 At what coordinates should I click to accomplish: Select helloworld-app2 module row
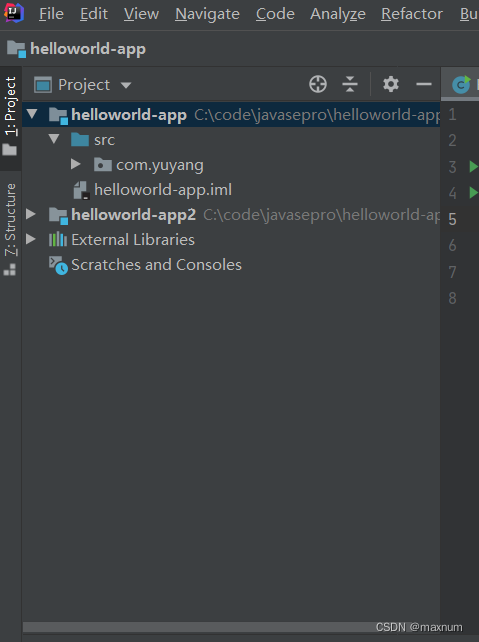(x=231, y=215)
